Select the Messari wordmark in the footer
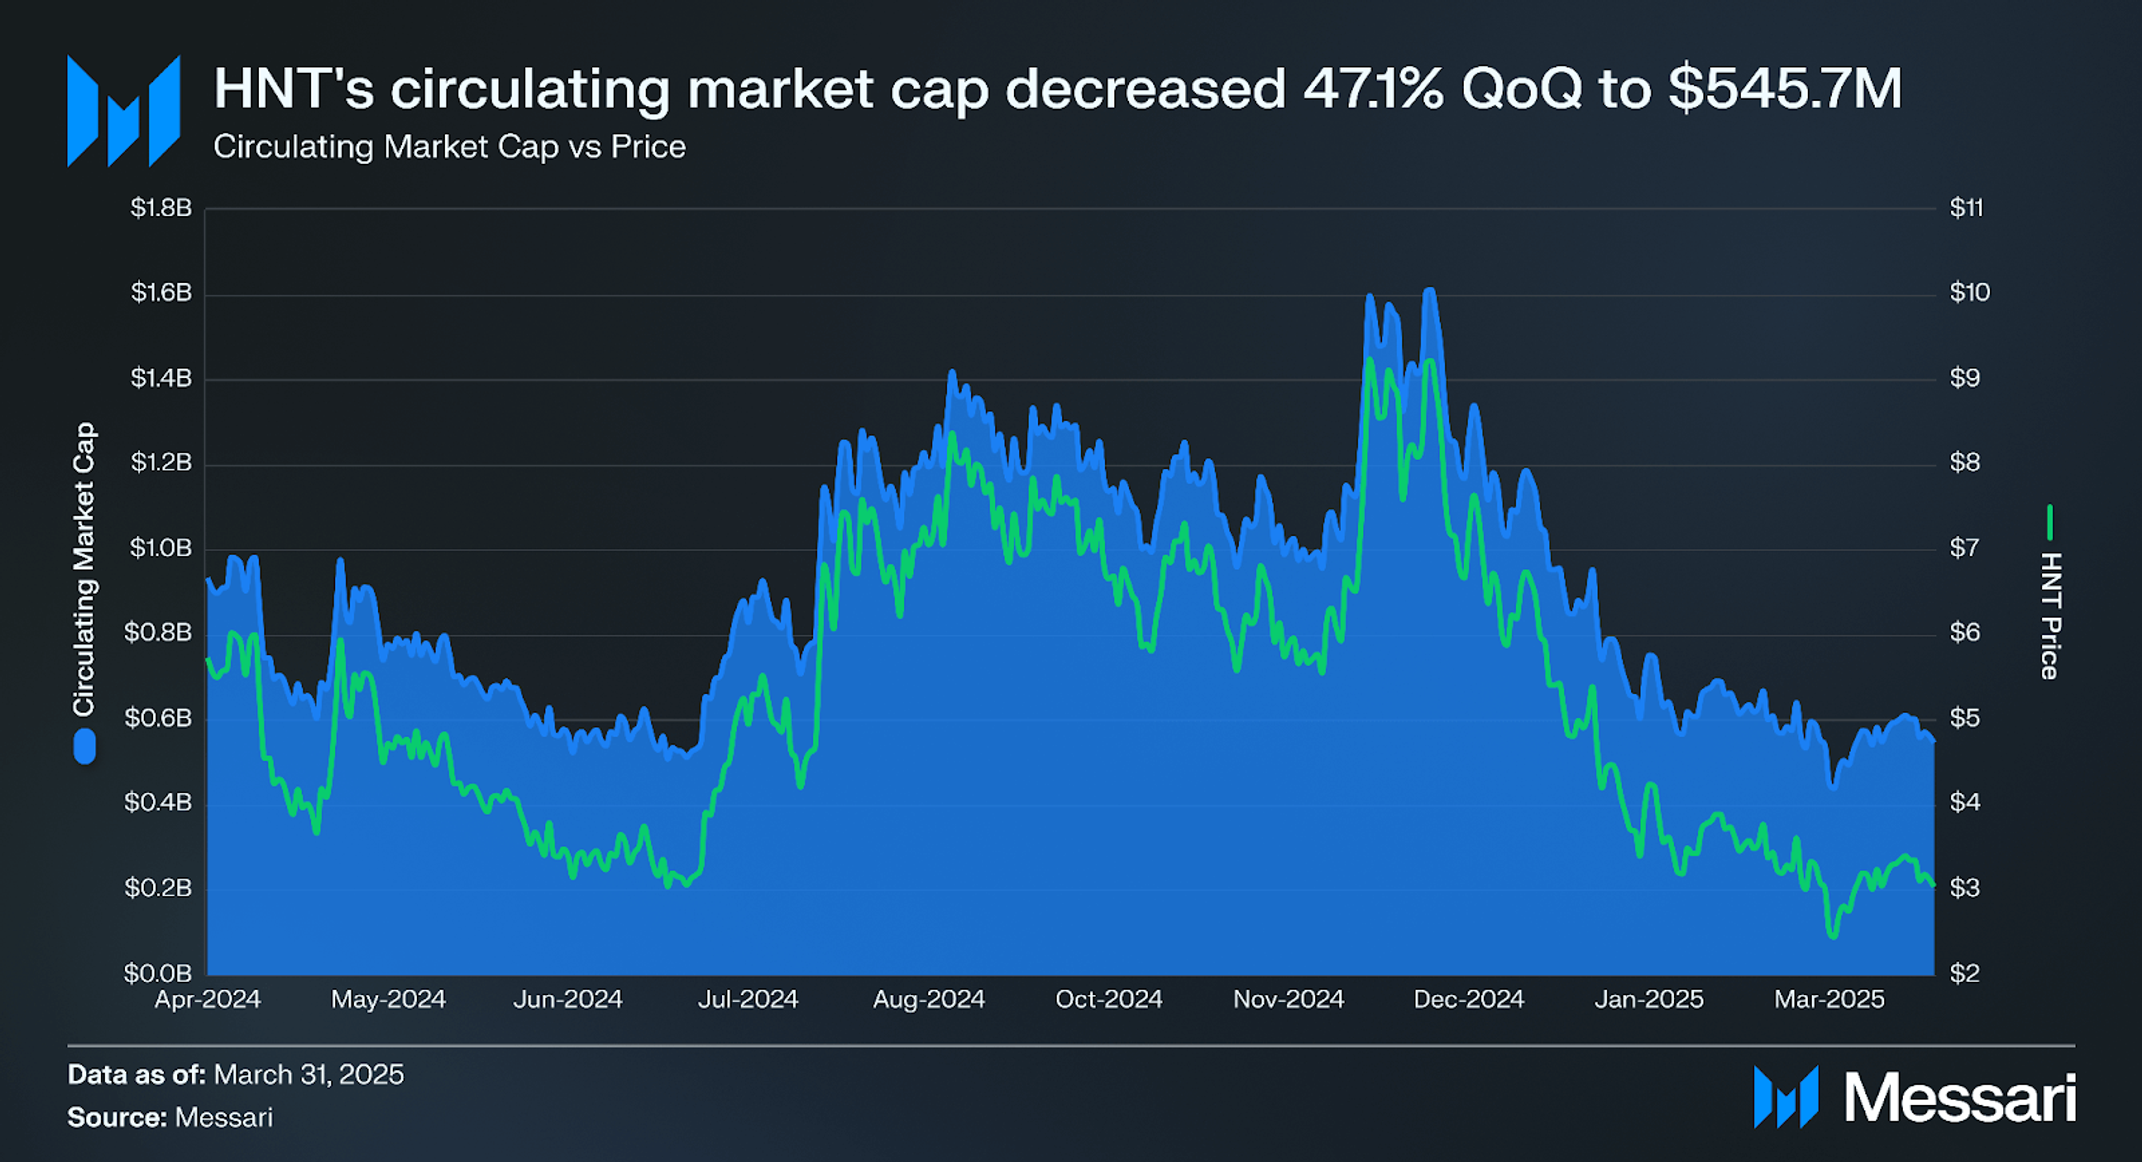This screenshot has width=2142, height=1162. (1960, 1098)
